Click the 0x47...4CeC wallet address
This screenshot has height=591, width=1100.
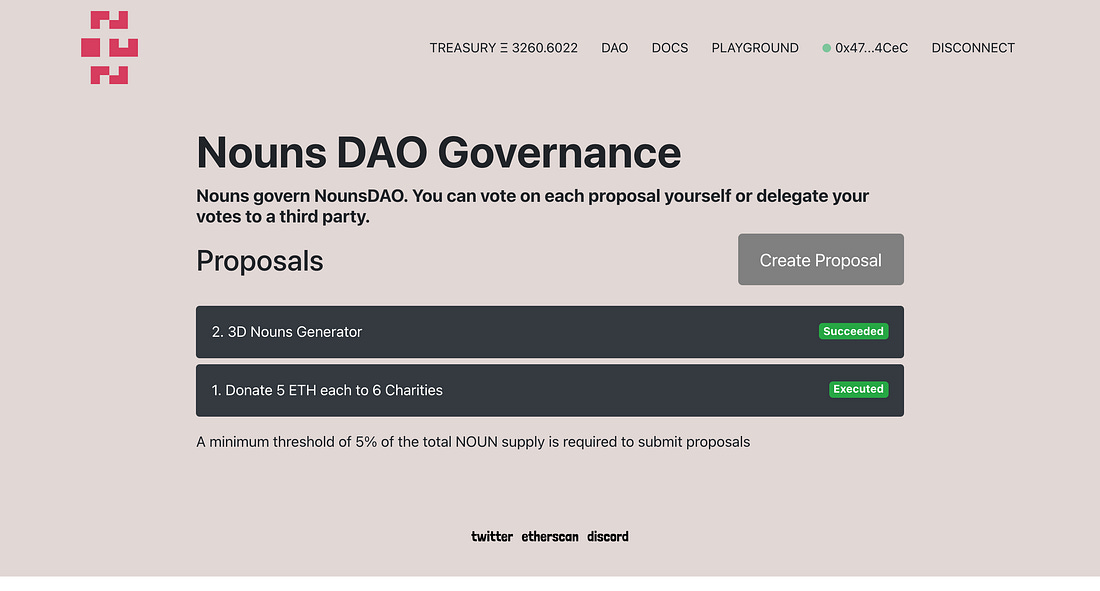(x=871, y=48)
